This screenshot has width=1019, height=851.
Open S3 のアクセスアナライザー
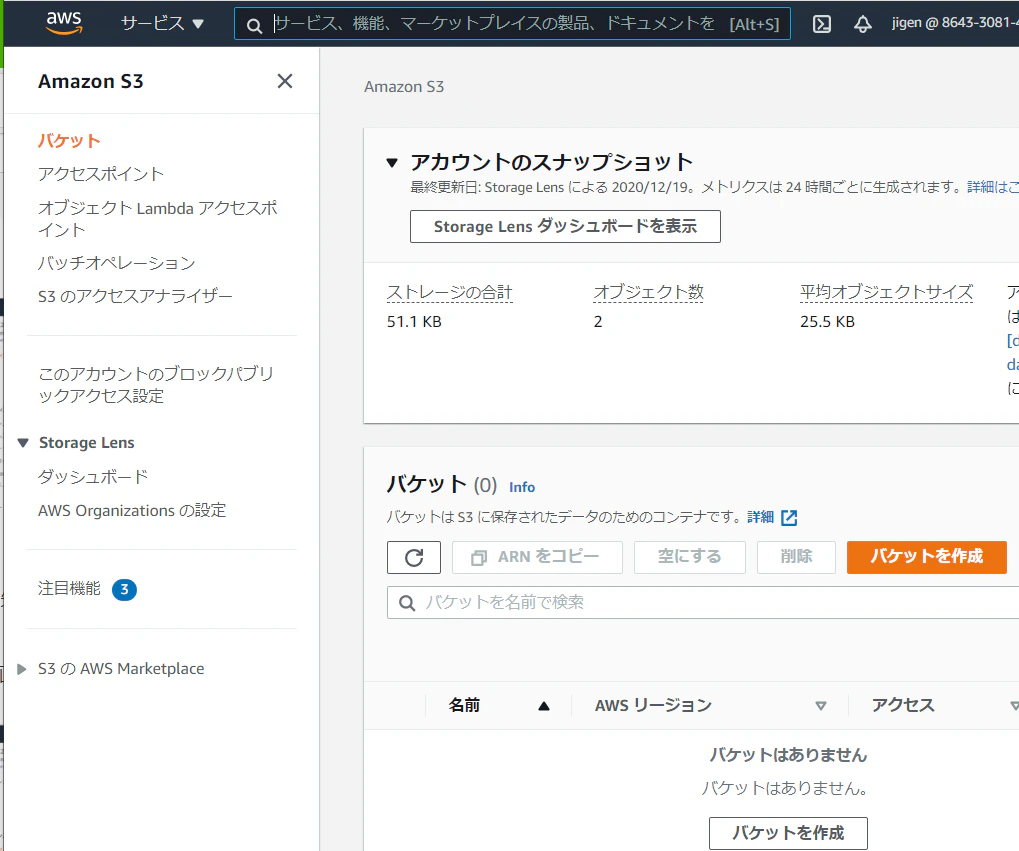[x=135, y=296]
